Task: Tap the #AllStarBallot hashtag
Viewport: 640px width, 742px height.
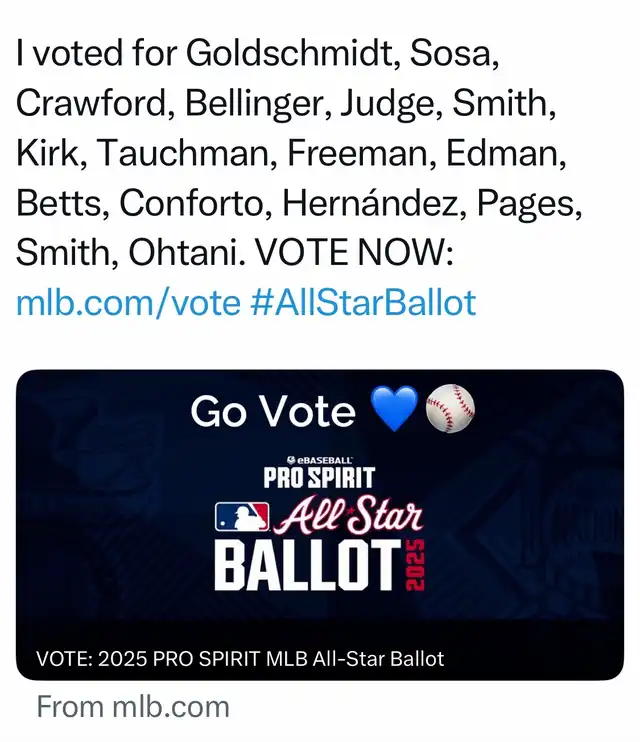Action: tap(363, 302)
